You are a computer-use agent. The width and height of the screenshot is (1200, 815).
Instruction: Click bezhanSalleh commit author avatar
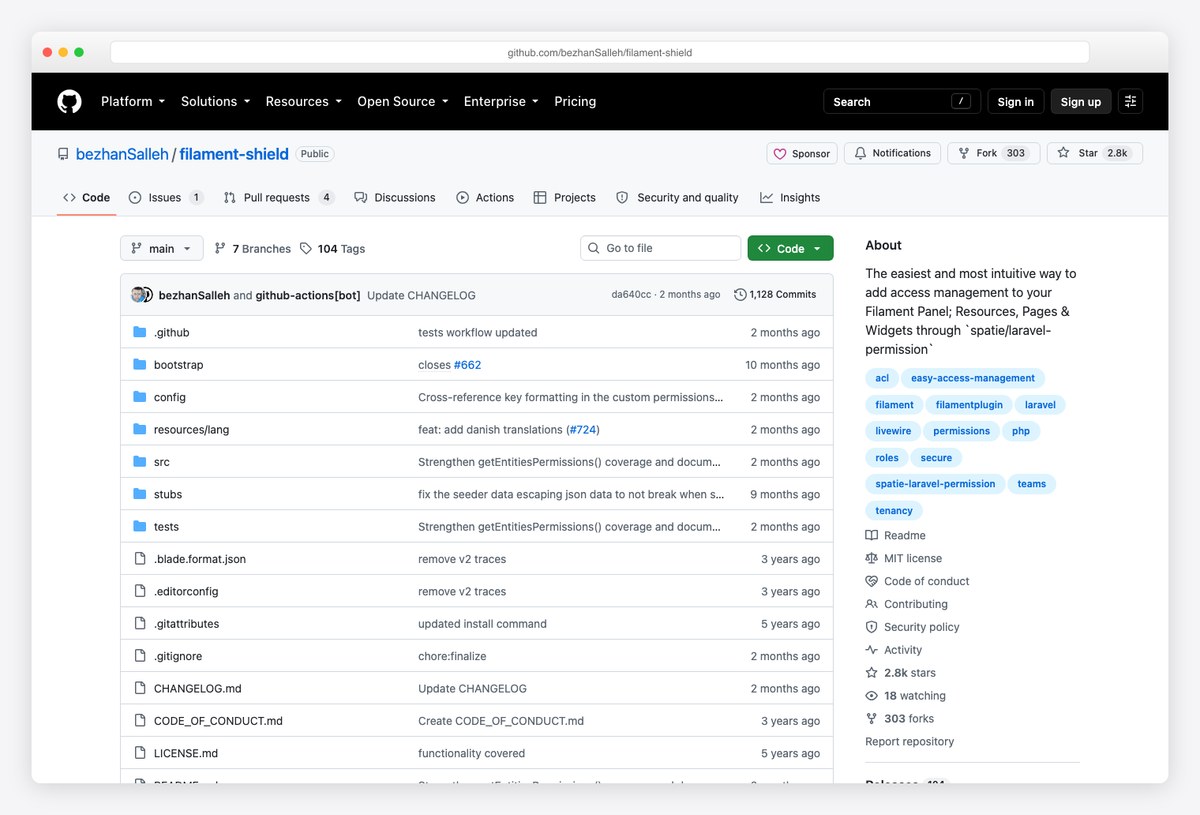coord(138,295)
